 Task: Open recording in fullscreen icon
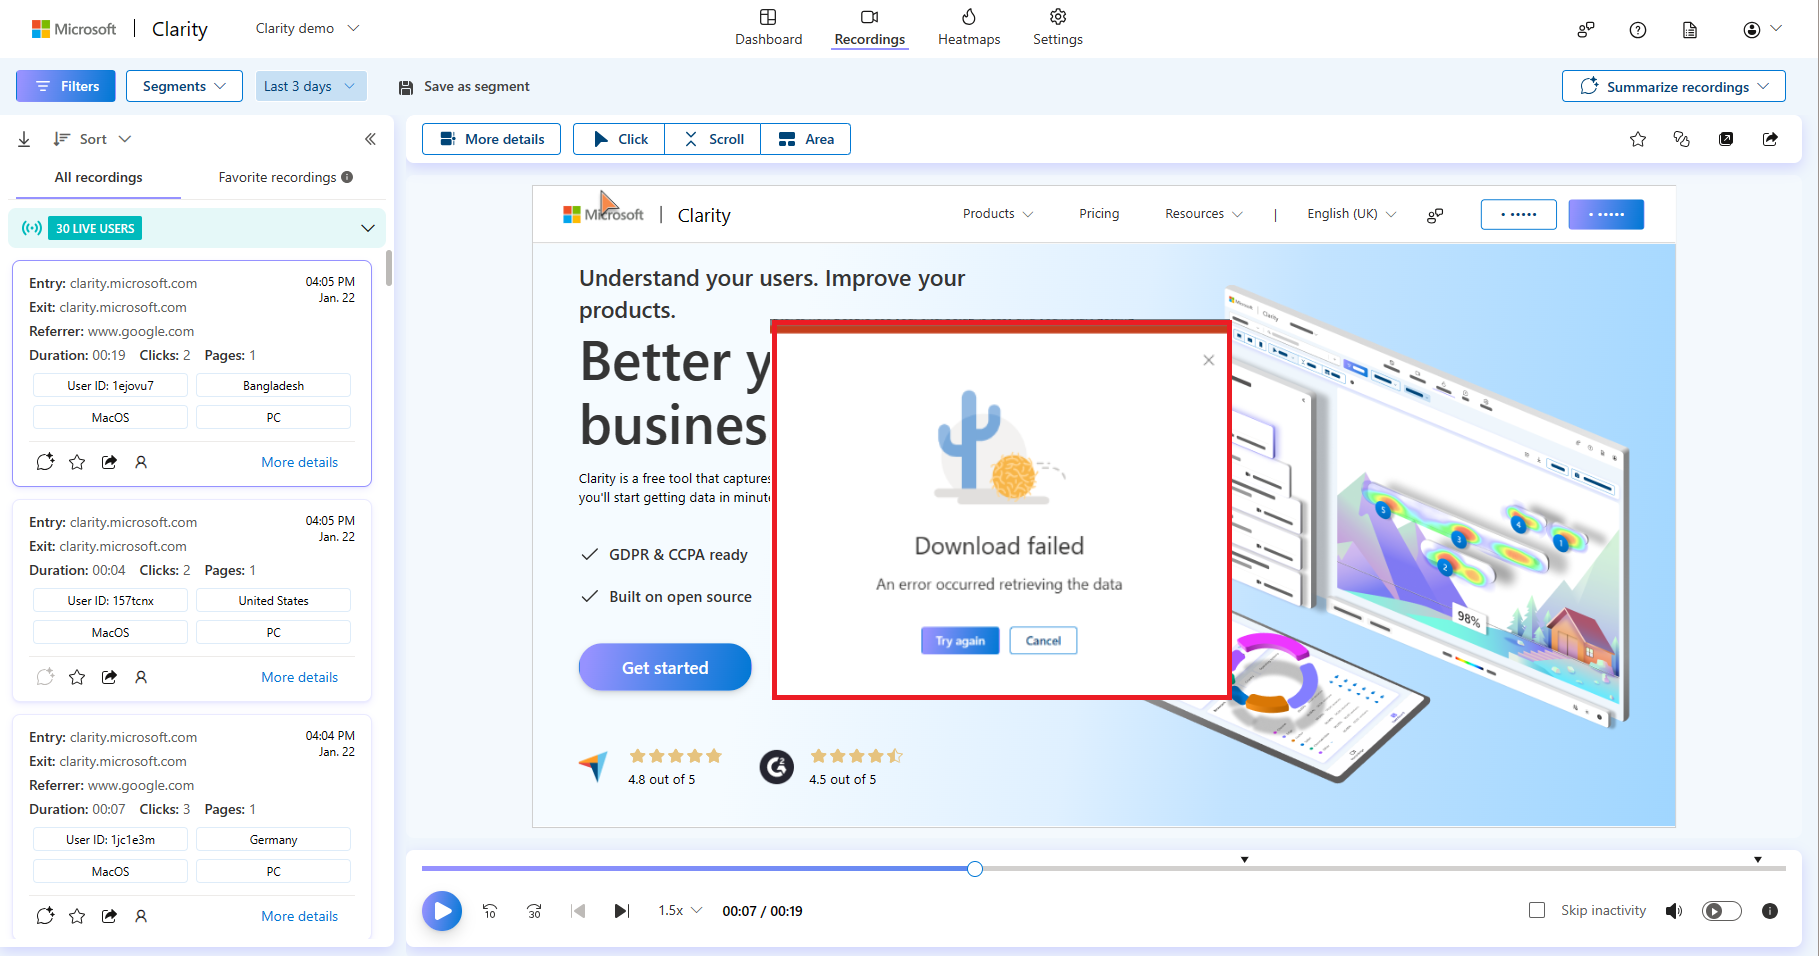coord(1726,139)
